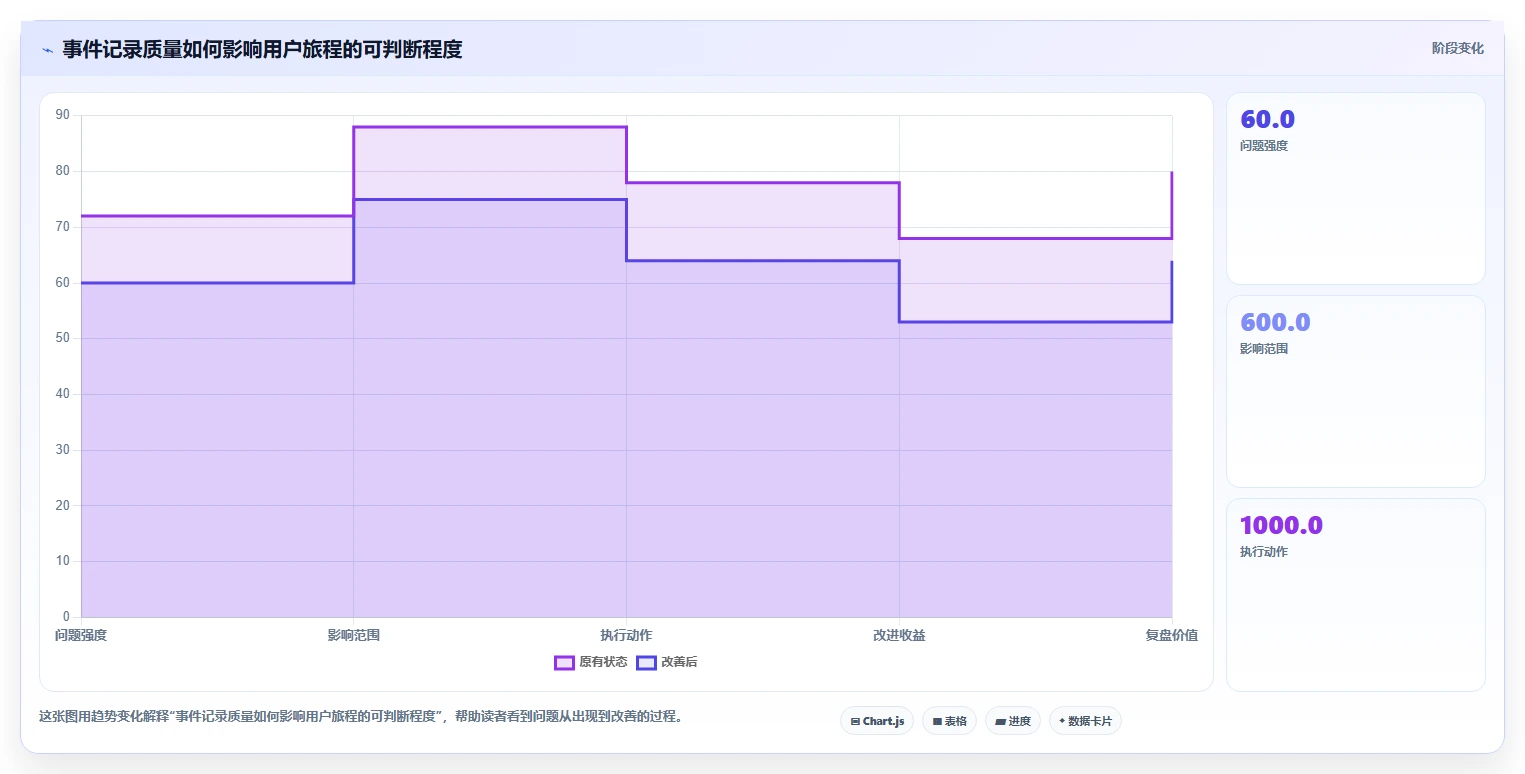
Task: Click the 阶段变化 label in header
Action: (x=1457, y=48)
